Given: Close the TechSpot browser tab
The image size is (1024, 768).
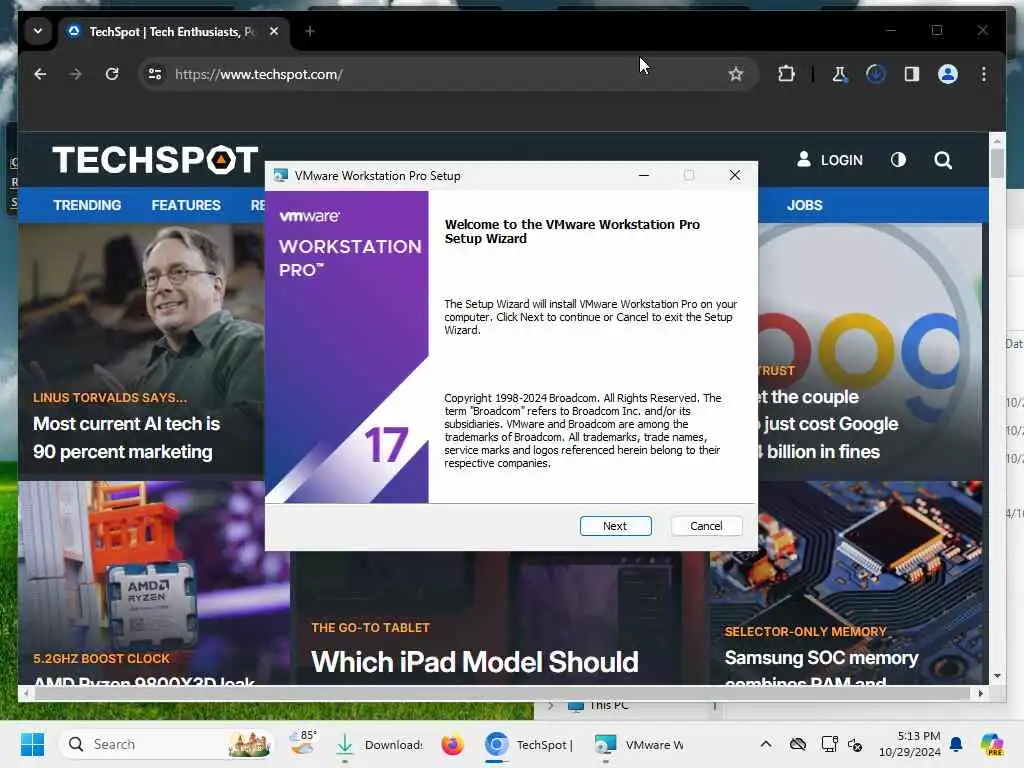Looking at the screenshot, I should (274, 31).
